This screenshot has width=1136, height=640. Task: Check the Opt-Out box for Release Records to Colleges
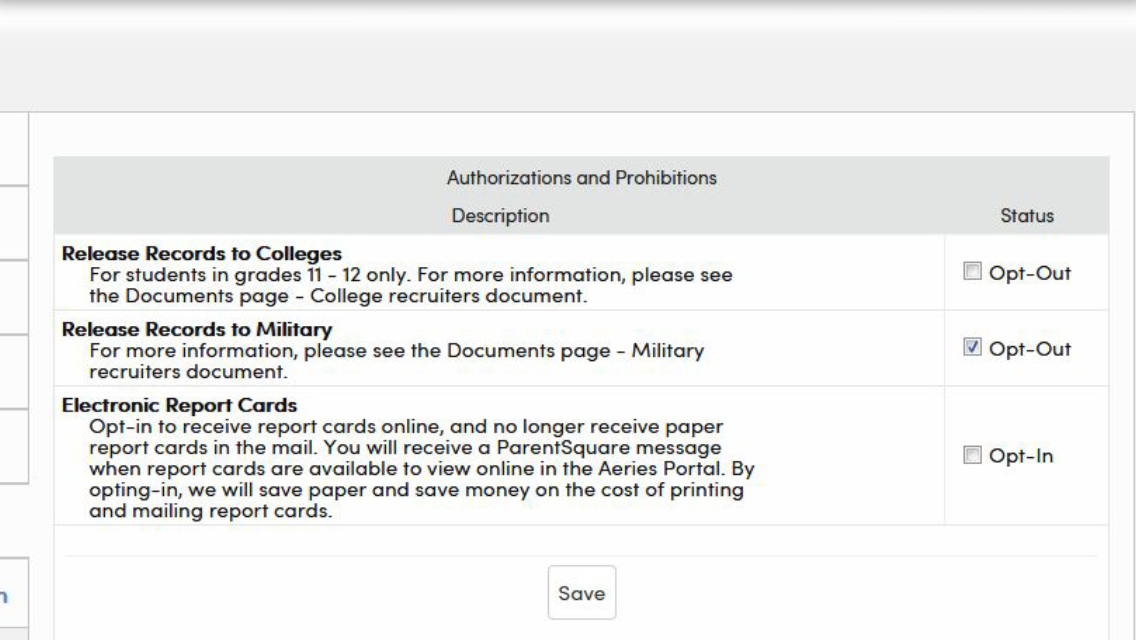[970, 273]
